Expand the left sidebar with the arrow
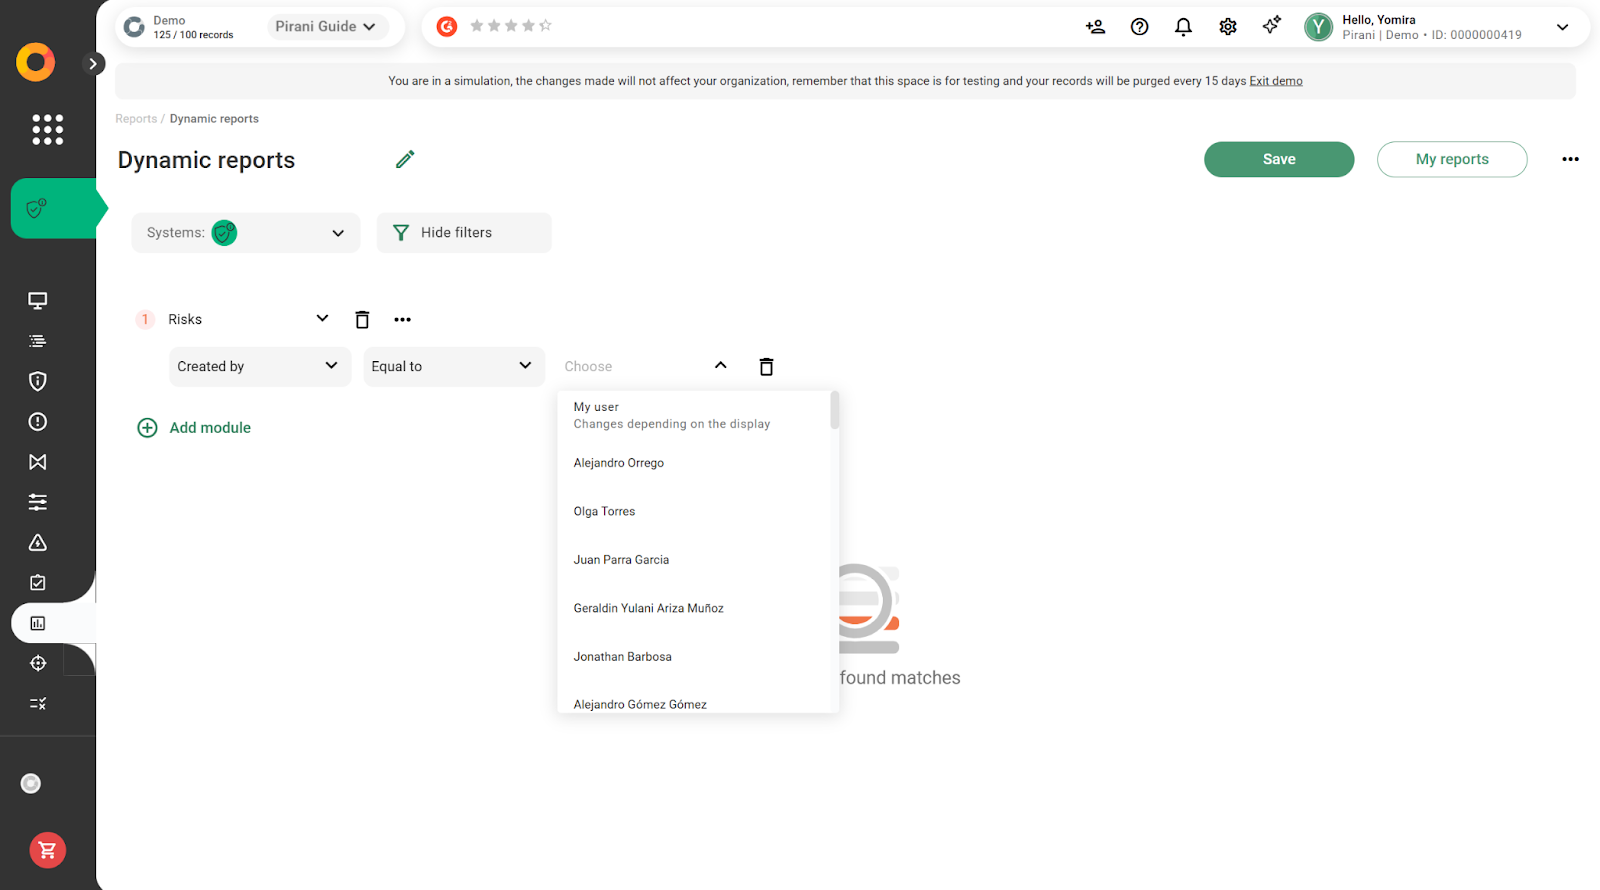Viewport: 1600px width, 890px height. coord(92,64)
